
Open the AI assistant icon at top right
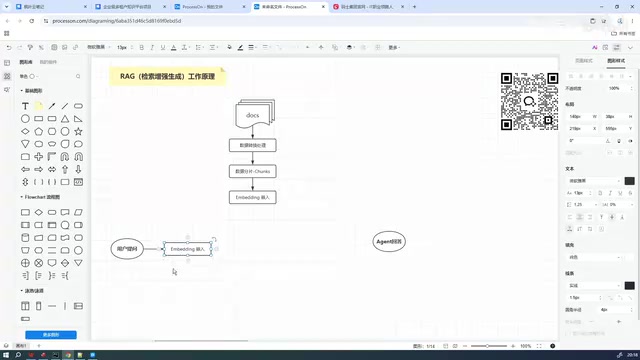tap(595, 47)
